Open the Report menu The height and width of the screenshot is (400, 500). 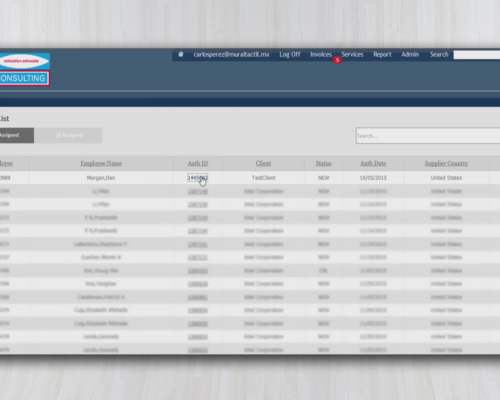[x=382, y=54]
